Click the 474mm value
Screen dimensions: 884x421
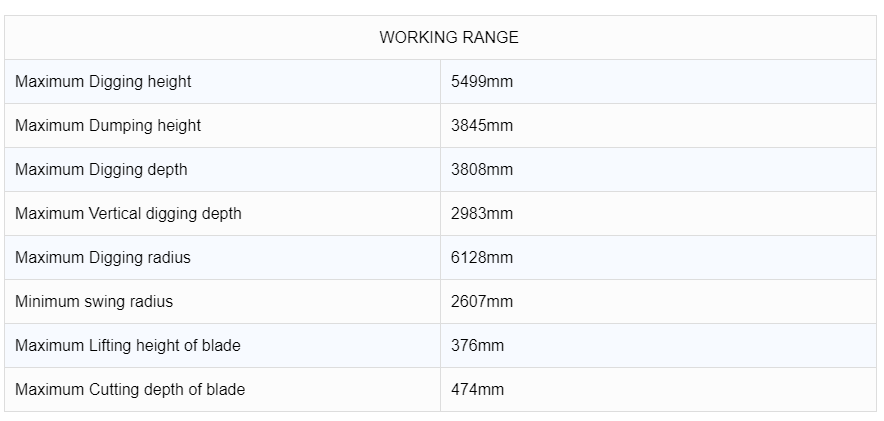tap(477, 390)
